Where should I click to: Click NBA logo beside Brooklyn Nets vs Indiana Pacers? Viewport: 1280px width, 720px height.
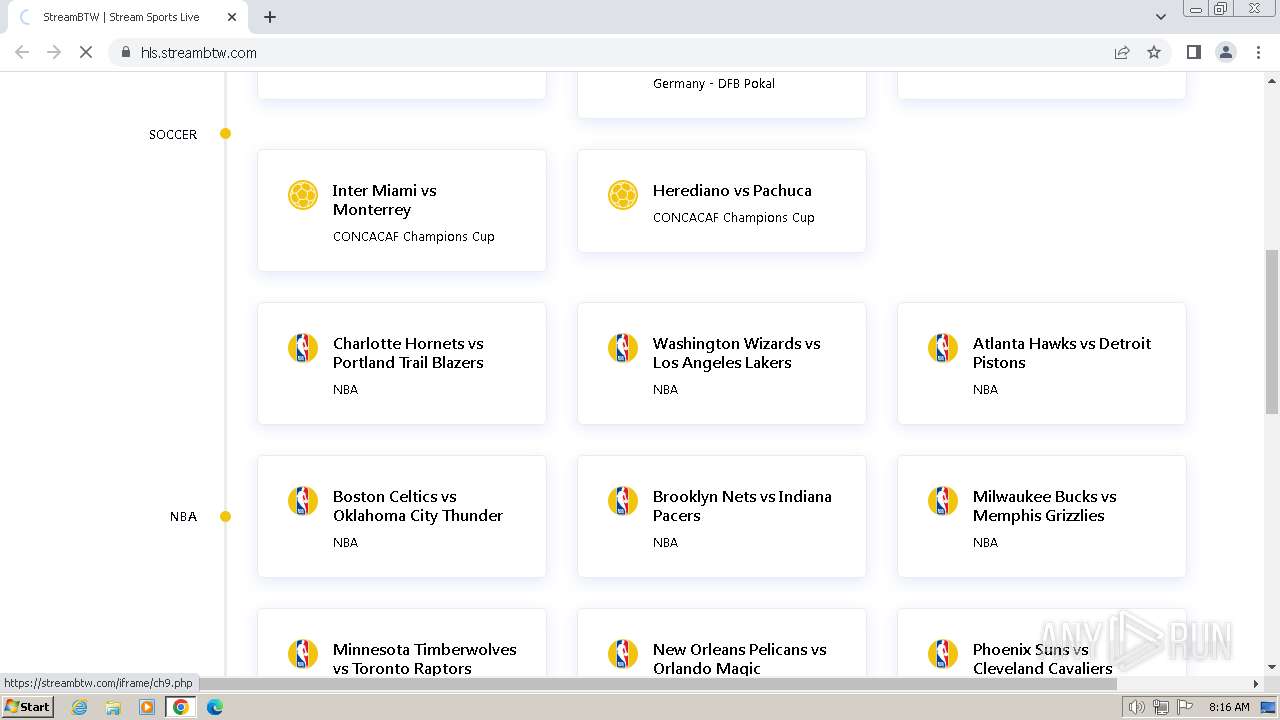[x=623, y=501]
